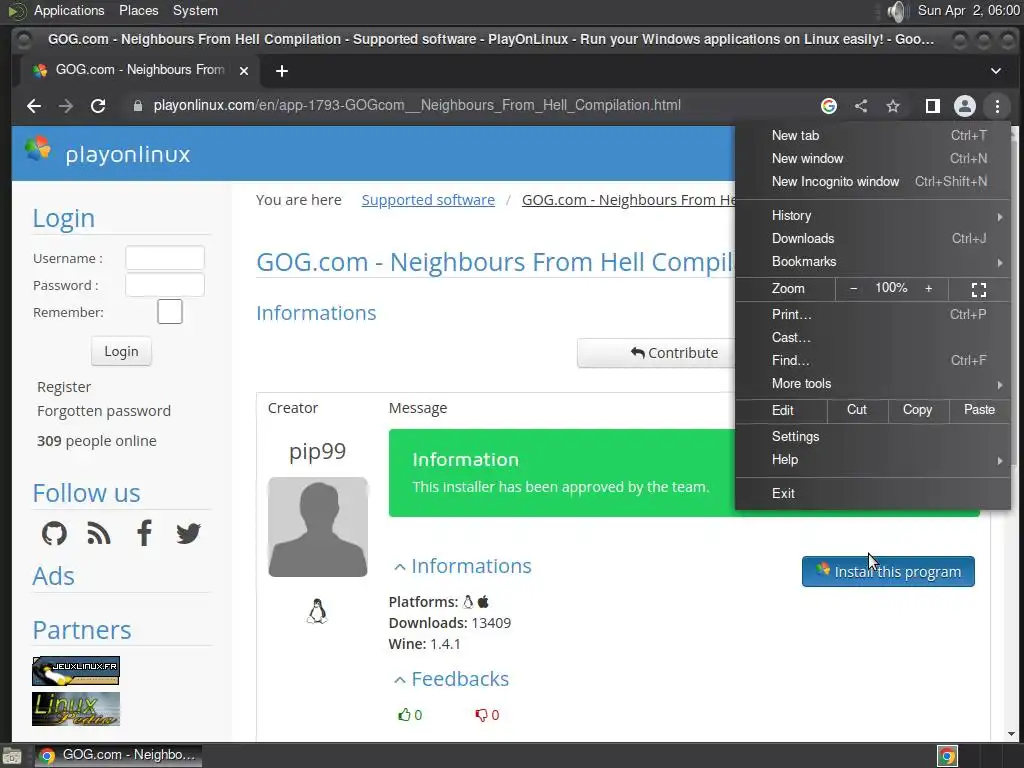Click Cut in the Edit row
Image resolution: width=1024 pixels, height=768 pixels.
click(x=857, y=409)
